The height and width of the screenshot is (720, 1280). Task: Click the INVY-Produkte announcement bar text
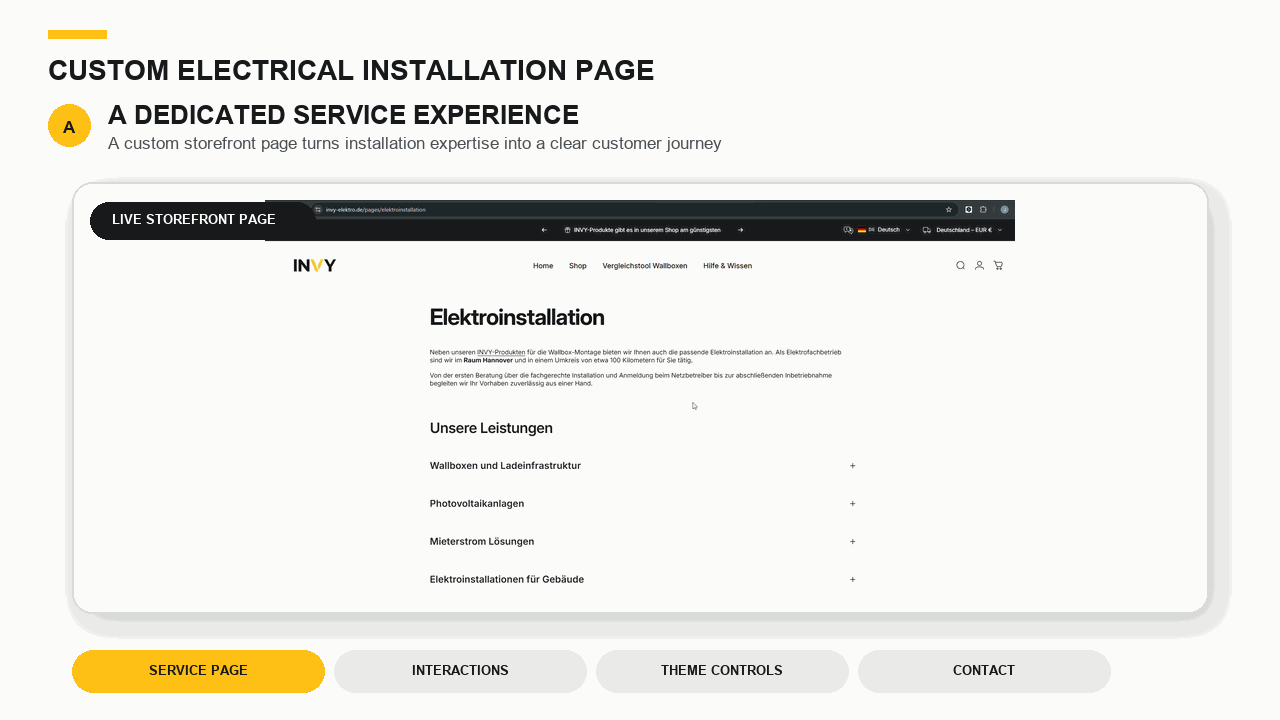[646, 230]
